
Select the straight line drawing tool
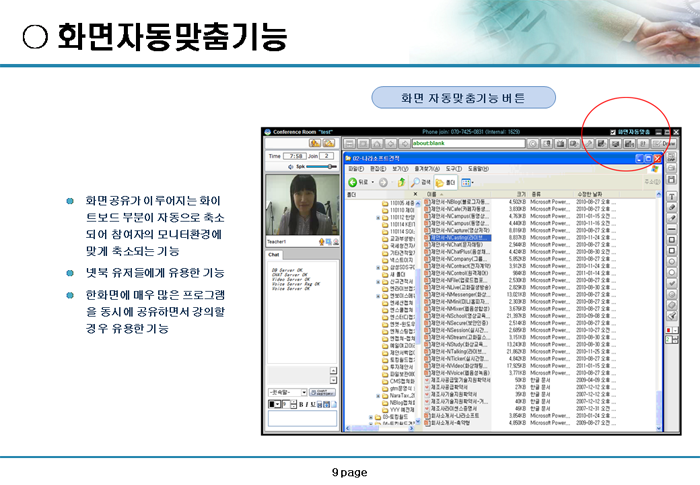671,229
